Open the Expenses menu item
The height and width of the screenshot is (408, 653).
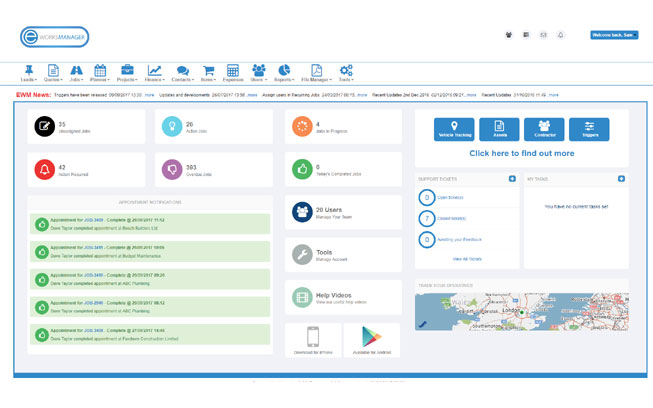click(233, 73)
